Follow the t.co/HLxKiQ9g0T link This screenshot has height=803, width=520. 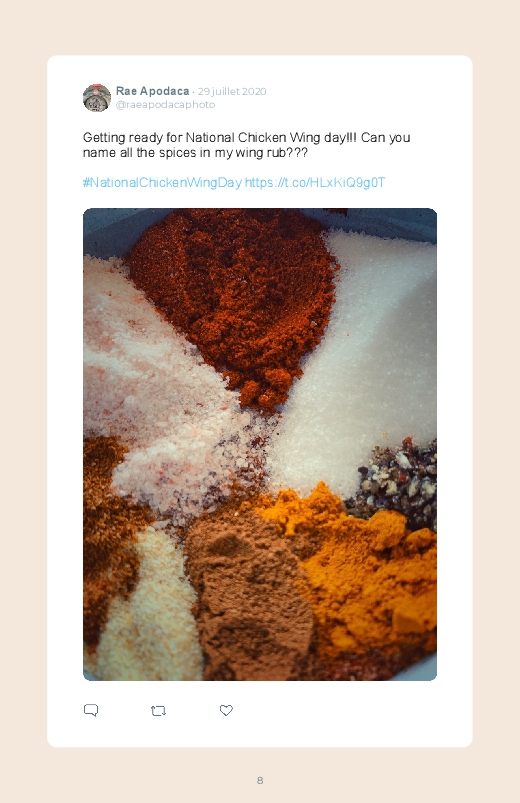tap(315, 183)
